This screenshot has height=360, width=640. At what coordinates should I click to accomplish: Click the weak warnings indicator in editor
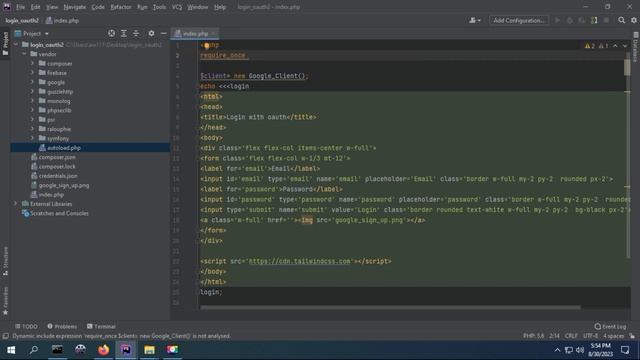603,46
